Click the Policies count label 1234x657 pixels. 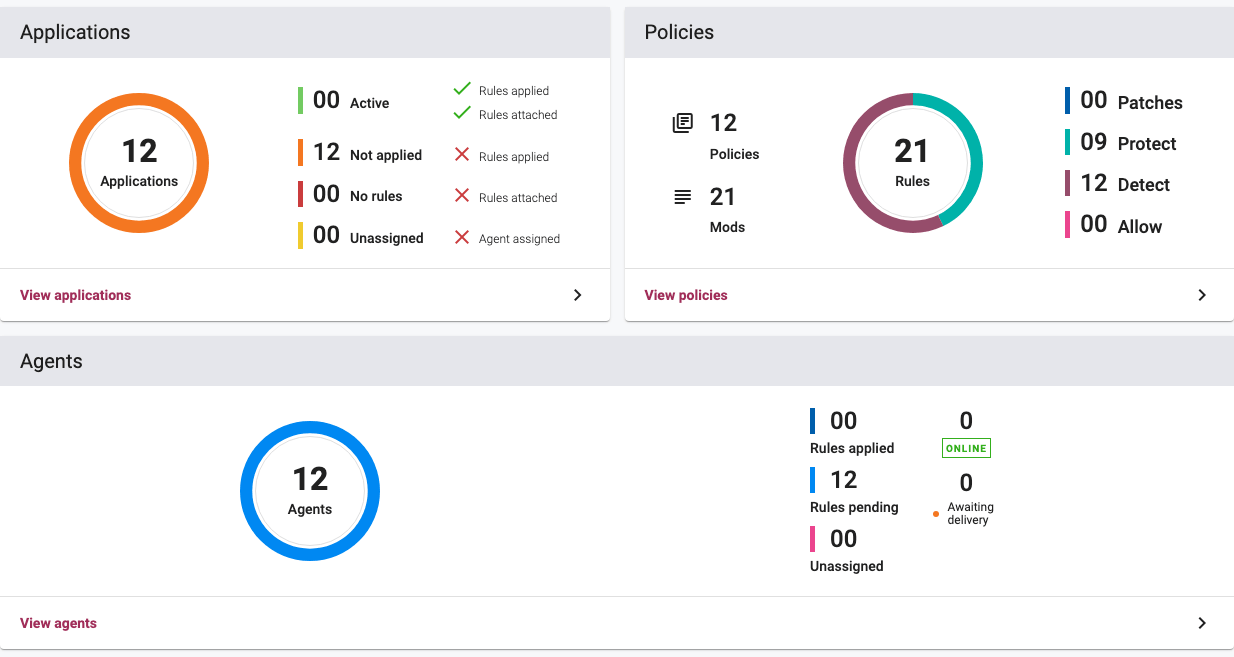click(734, 154)
